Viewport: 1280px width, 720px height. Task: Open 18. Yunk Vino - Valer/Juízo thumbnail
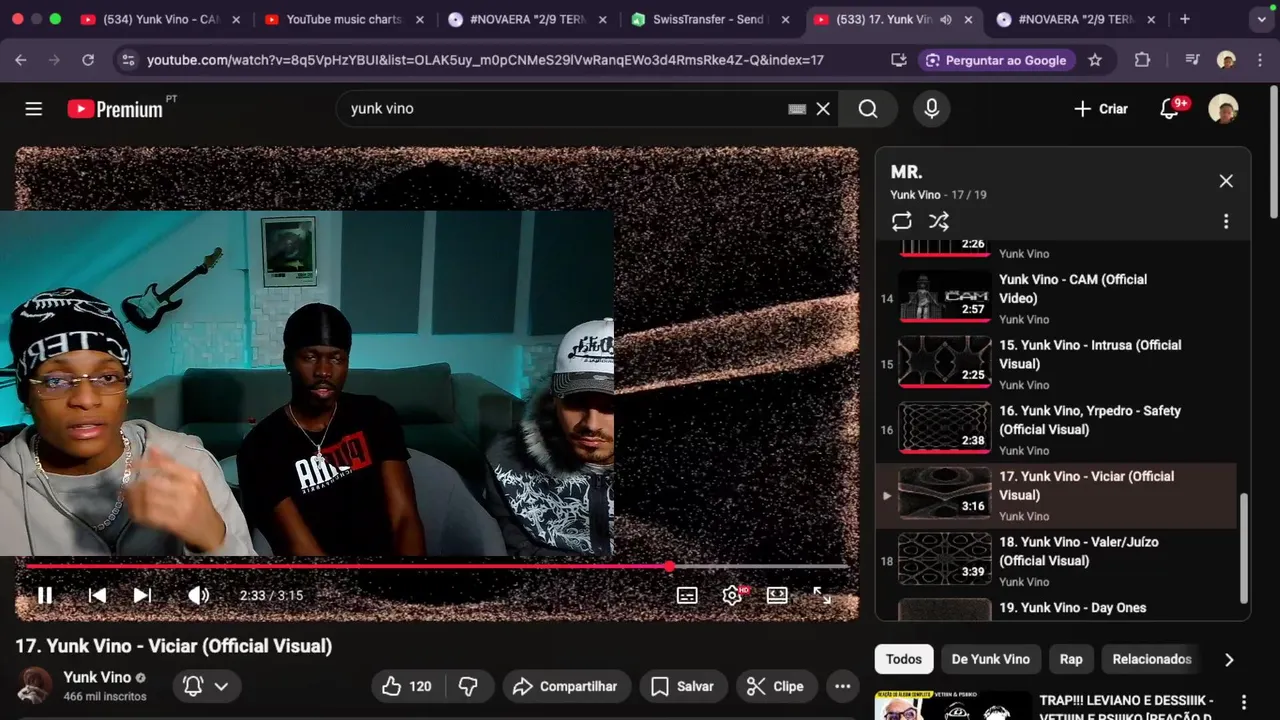tap(944, 558)
